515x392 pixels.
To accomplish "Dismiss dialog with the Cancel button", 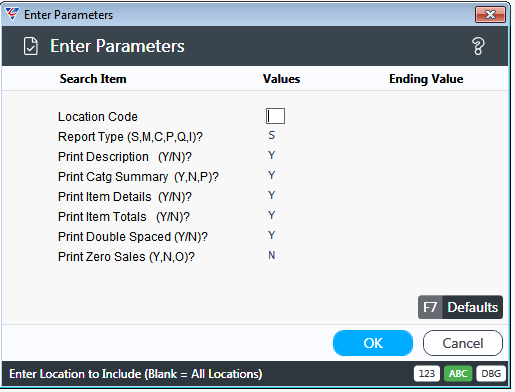I will [463, 343].
